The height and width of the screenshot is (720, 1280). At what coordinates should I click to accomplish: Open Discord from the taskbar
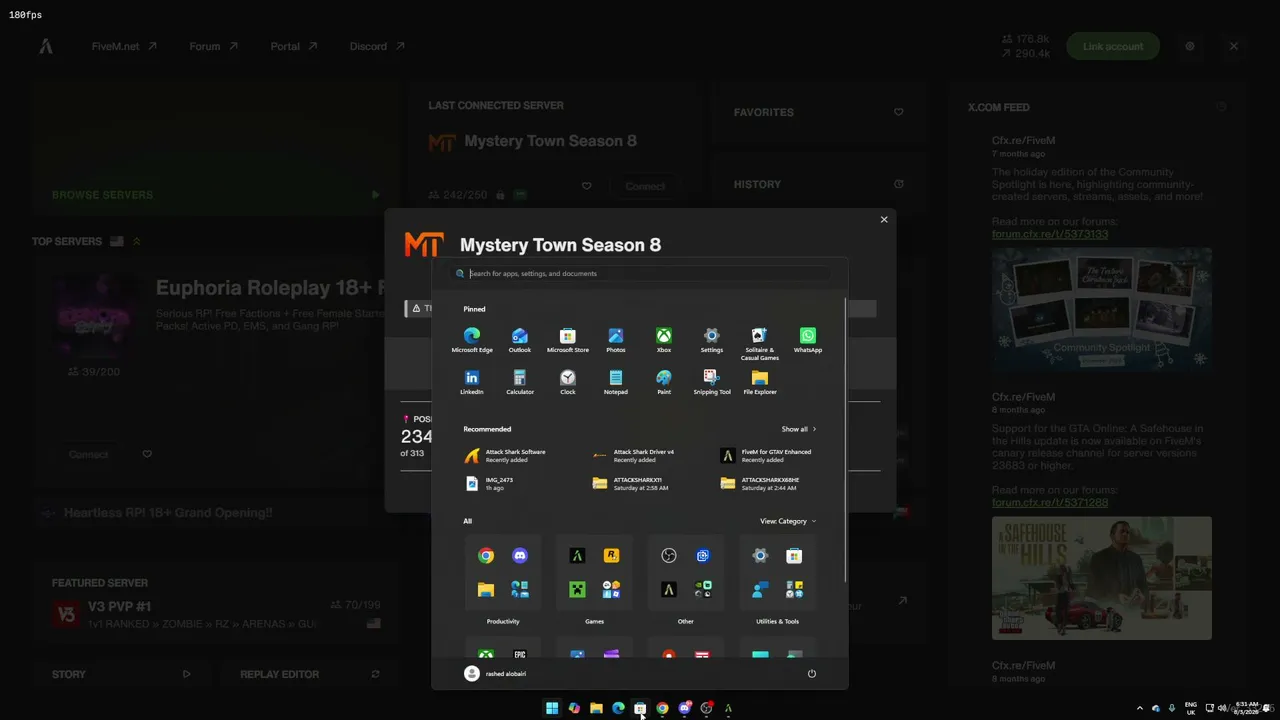click(x=684, y=708)
